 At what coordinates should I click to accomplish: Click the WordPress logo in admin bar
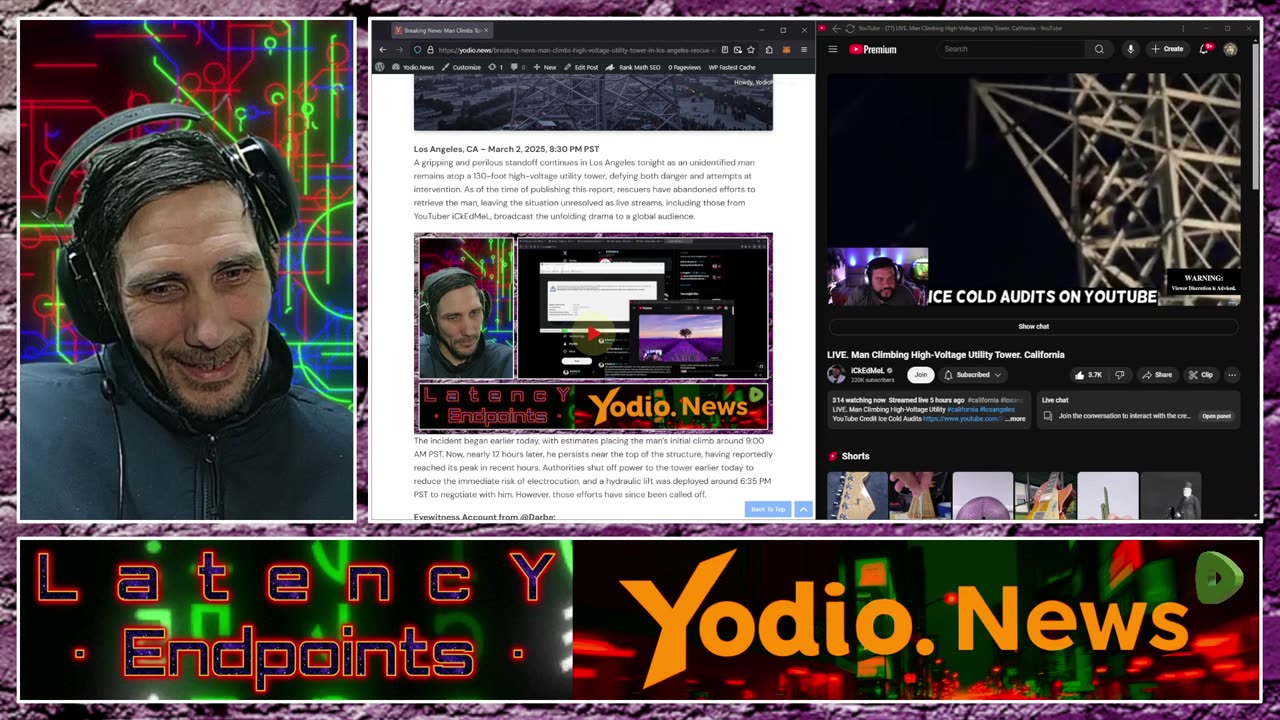click(380, 67)
